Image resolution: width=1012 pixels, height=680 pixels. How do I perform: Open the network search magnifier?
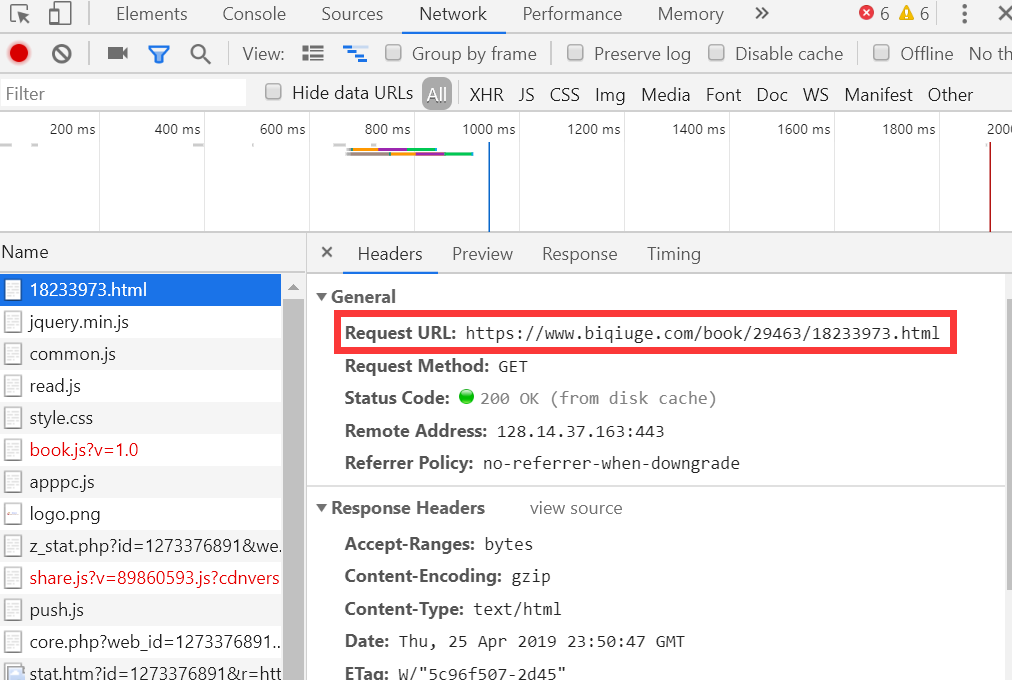point(200,54)
